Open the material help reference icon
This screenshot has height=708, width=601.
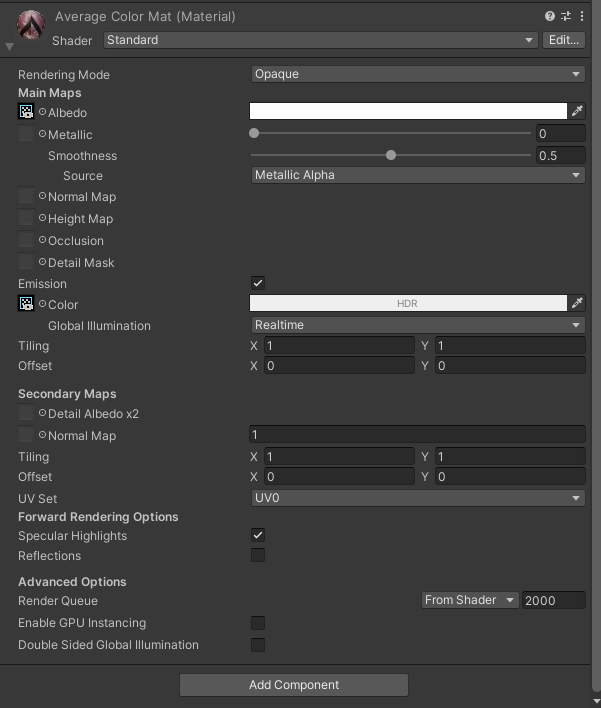[550, 16]
